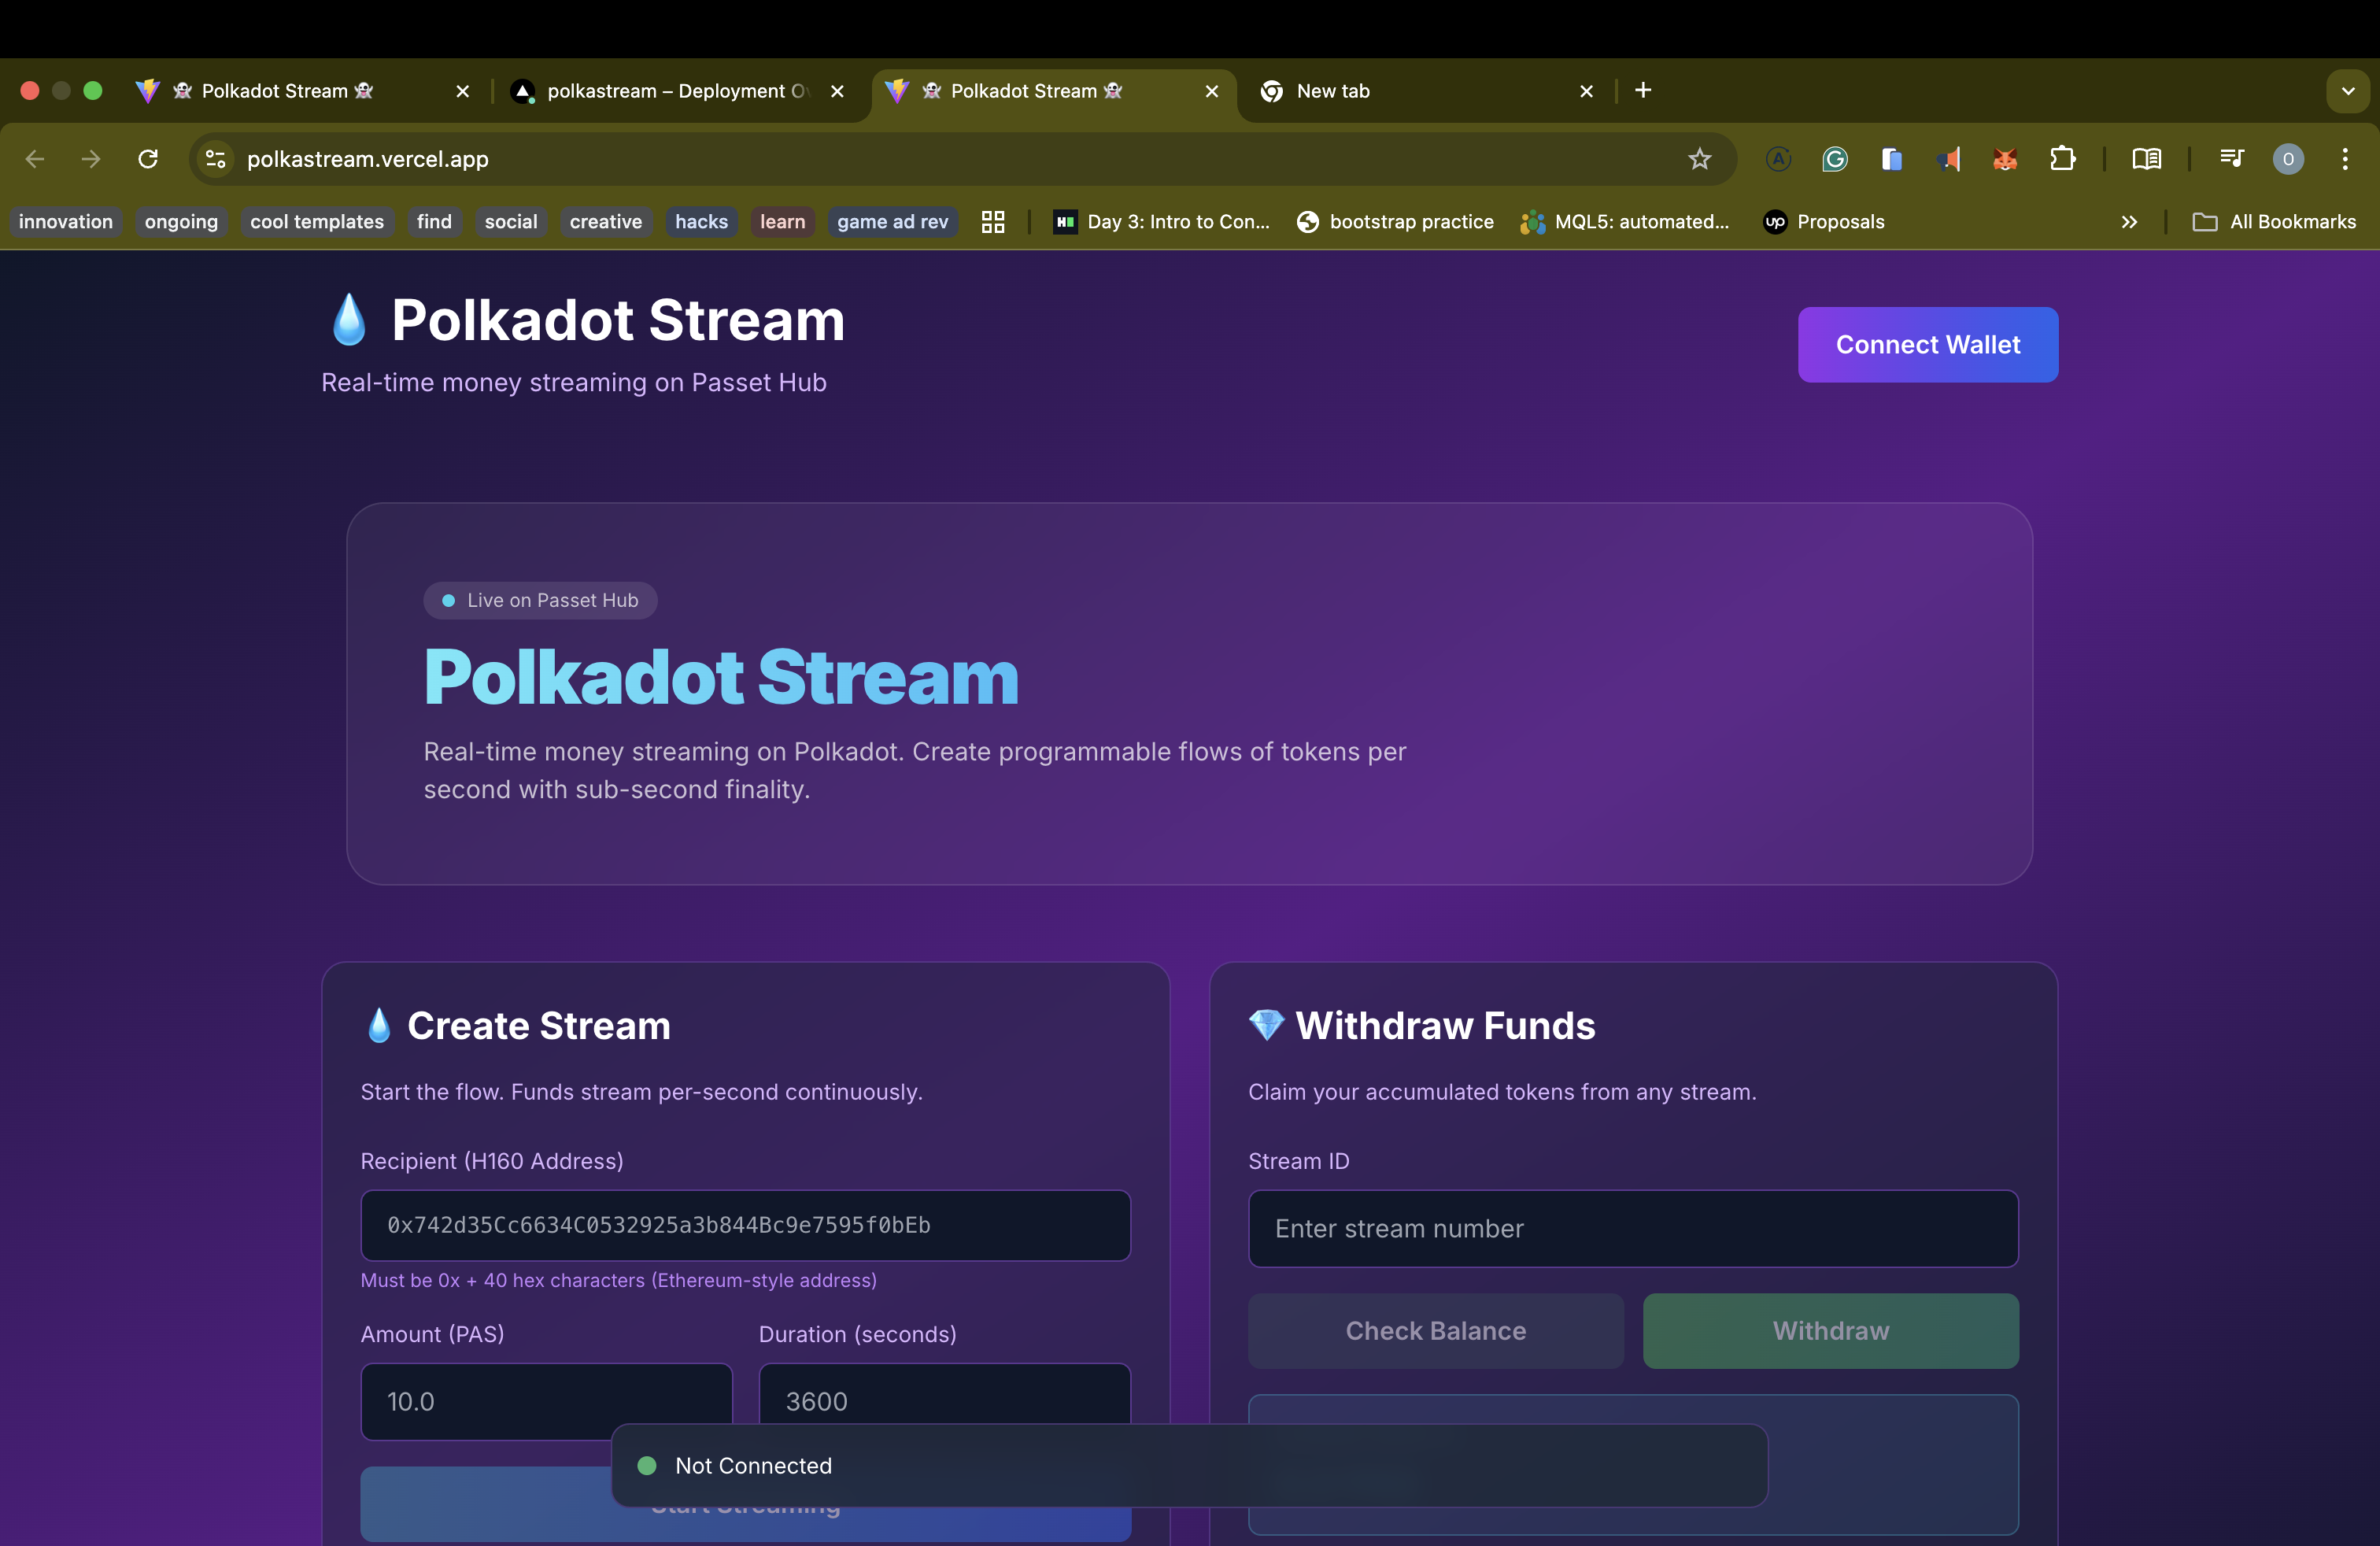Bookmark this page with star icon
Image resolution: width=2380 pixels, height=1546 pixels.
click(1699, 159)
